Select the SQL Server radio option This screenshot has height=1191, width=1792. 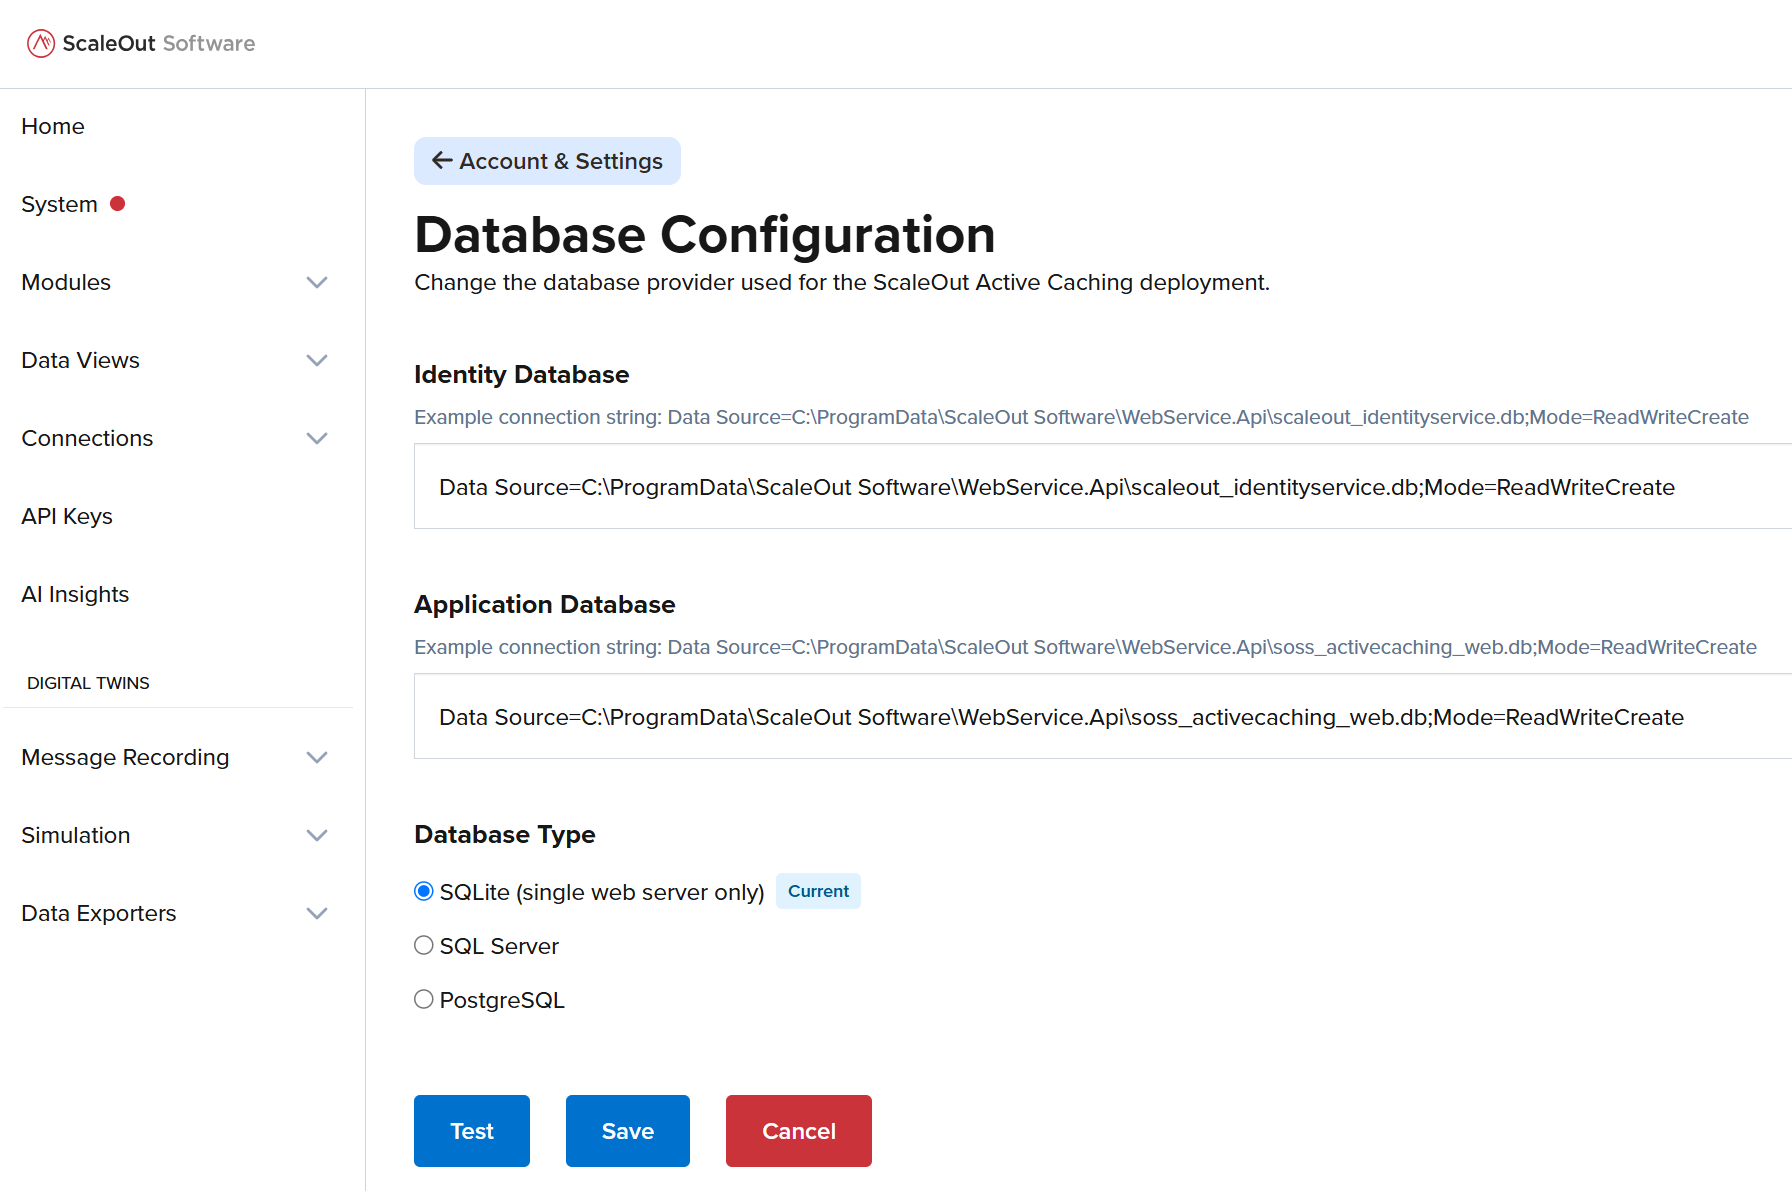(424, 945)
